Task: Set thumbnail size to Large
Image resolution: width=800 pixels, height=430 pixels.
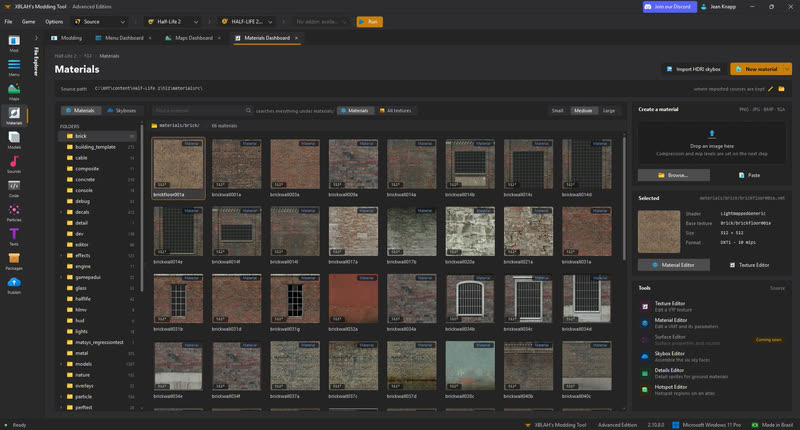Action: pyautogui.click(x=609, y=110)
